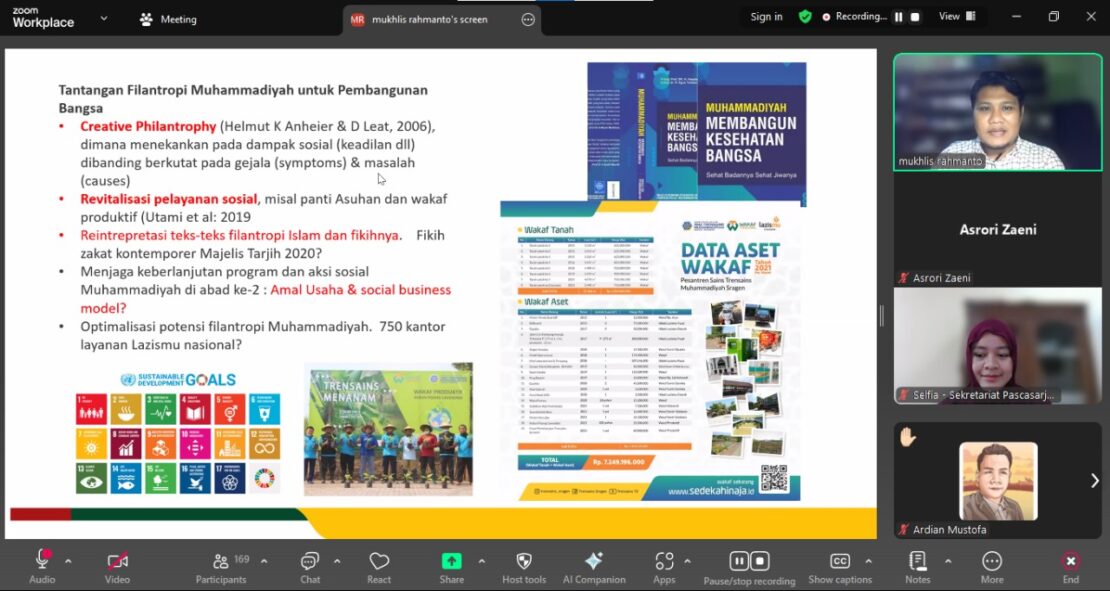Image resolution: width=1110 pixels, height=591 pixels.
Task: Click raised hand icon on Ardian tile
Action: (x=908, y=437)
